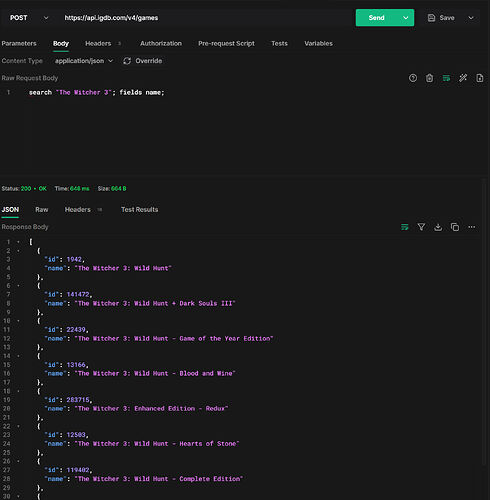
Task: Import file into request body
Action: (480, 78)
